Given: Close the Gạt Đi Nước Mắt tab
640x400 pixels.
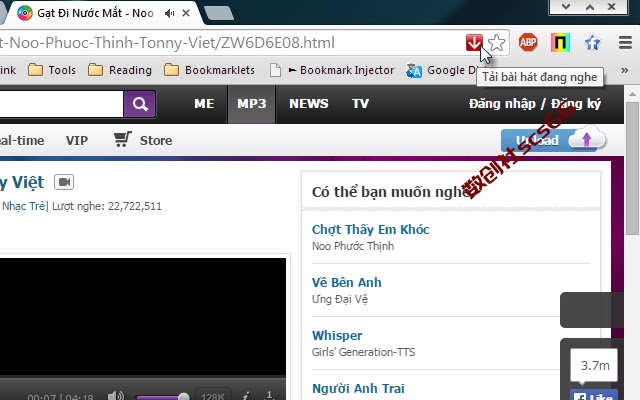Looking at the screenshot, I should tap(186, 13).
